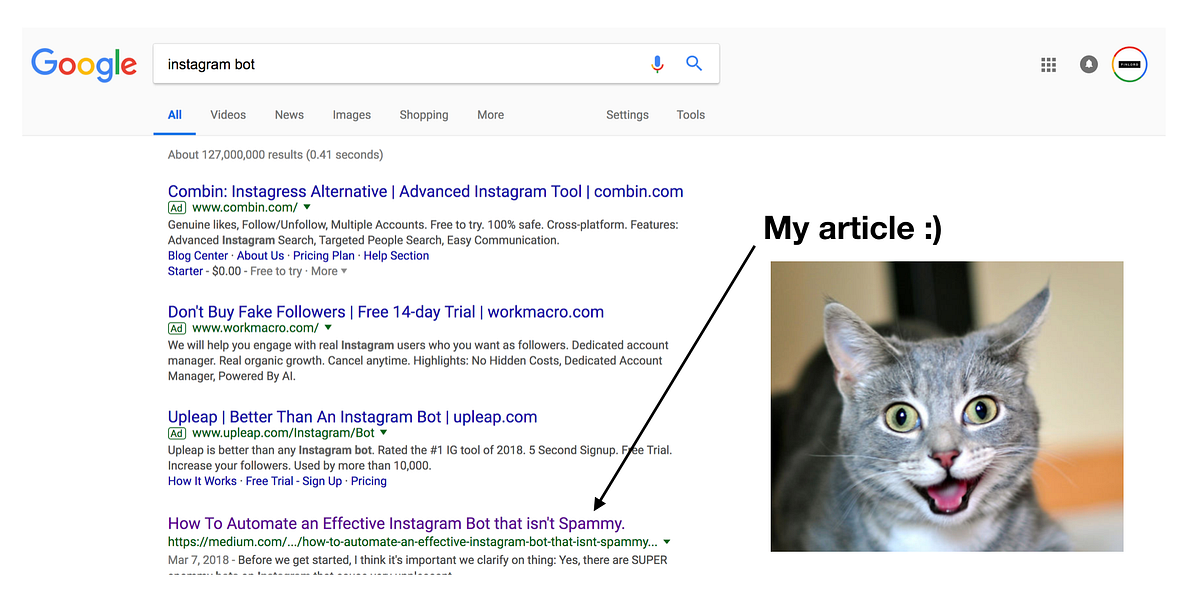1200x608 pixels.
Task: Click the excited grey cat picture
Action: tap(947, 406)
